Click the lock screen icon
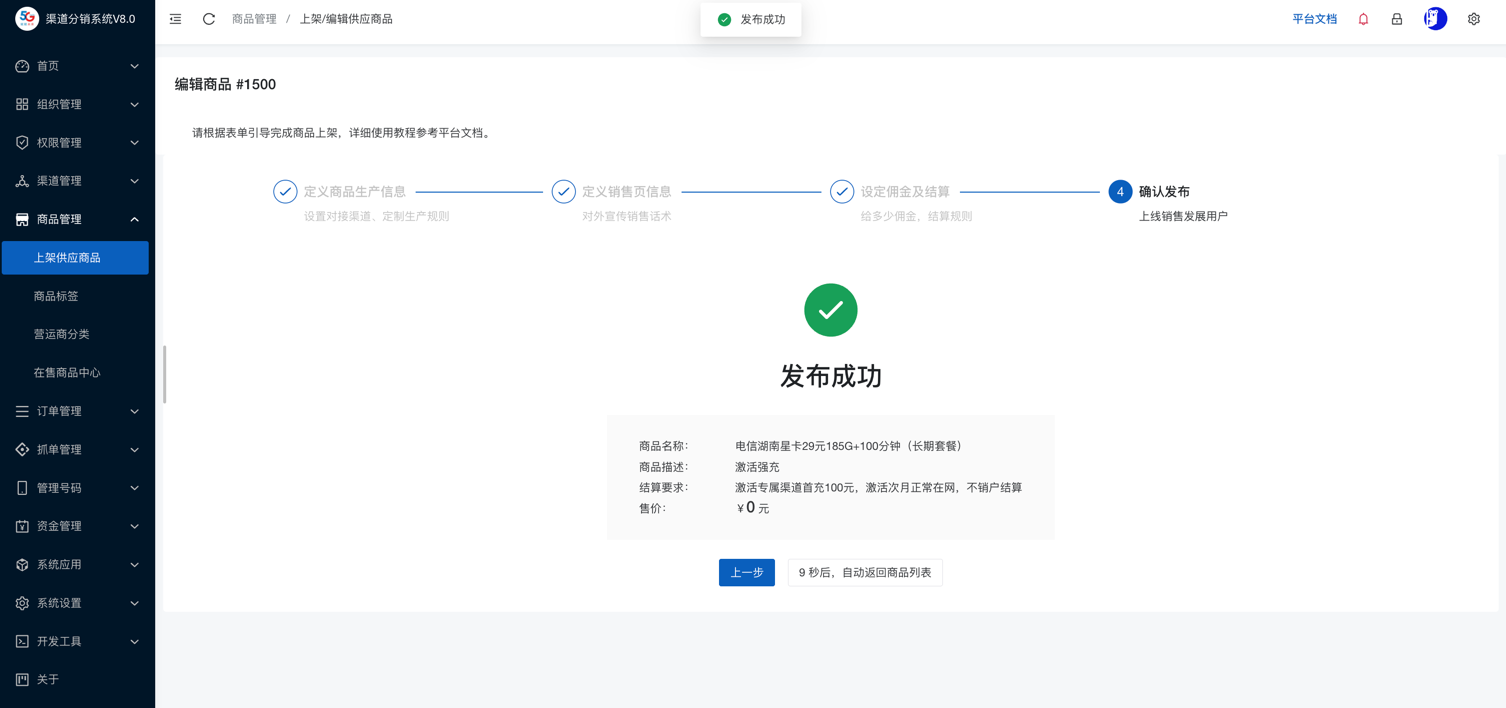Image resolution: width=1506 pixels, height=708 pixels. point(1397,19)
